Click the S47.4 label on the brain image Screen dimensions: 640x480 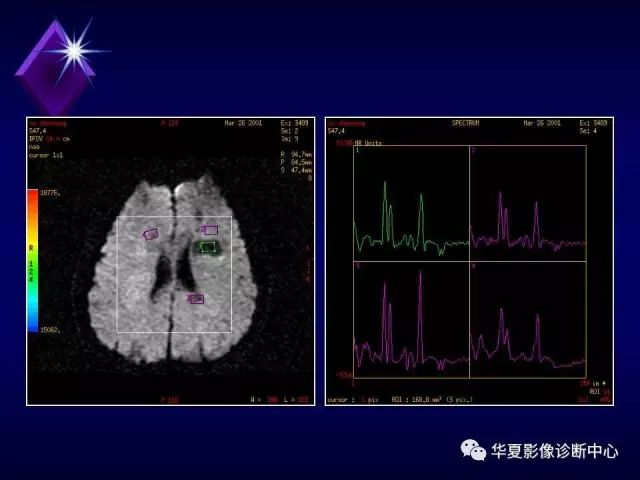tap(38, 131)
